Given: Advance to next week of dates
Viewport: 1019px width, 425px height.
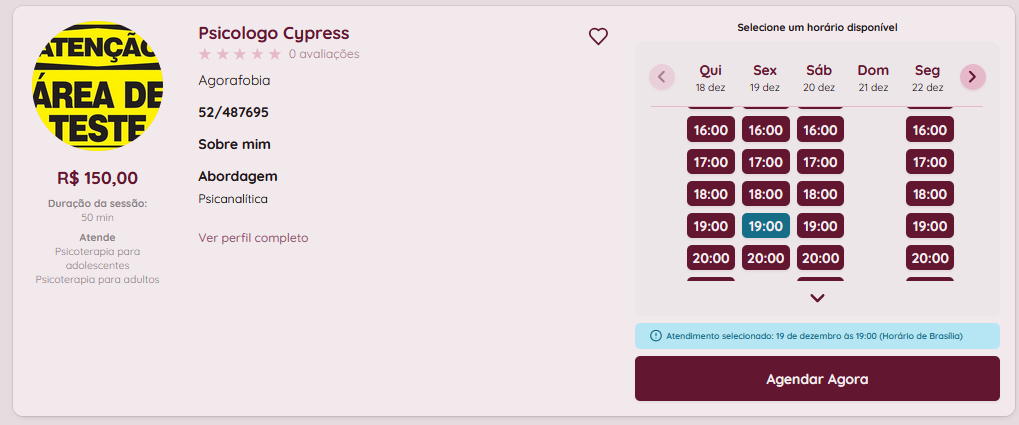Looking at the screenshot, I should (973, 76).
